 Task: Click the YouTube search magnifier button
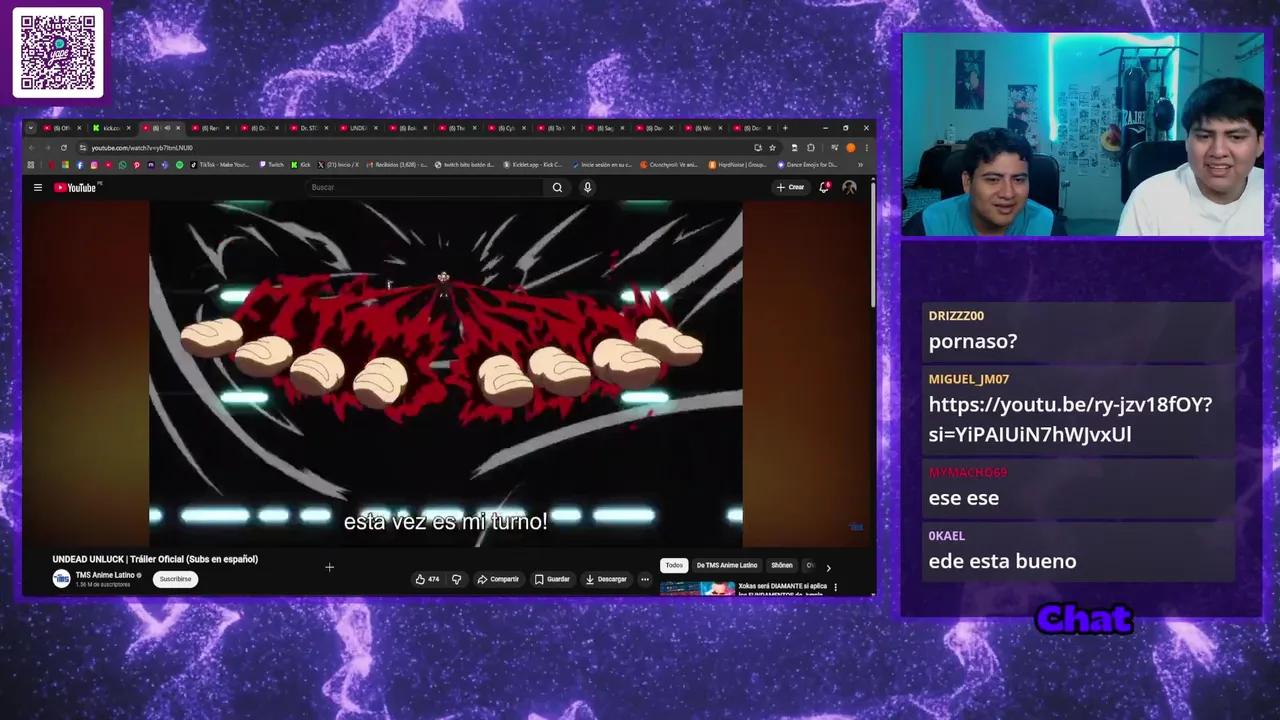(x=557, y=187)
